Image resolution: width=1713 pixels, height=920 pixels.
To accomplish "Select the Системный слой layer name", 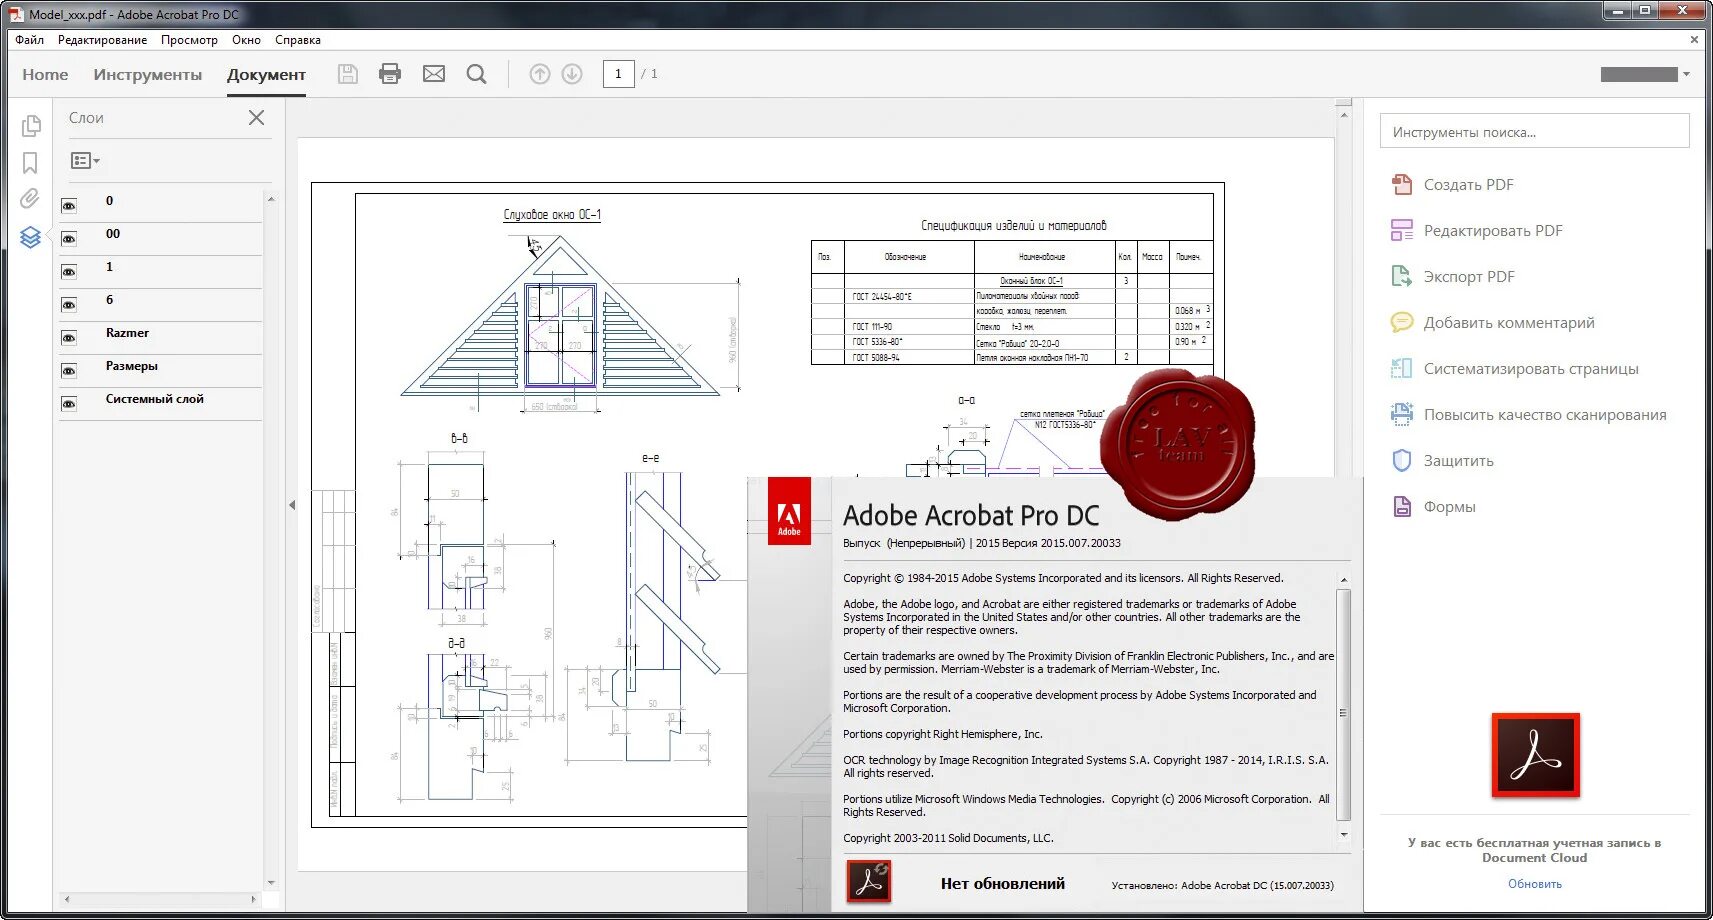I will tap(154, 399).
